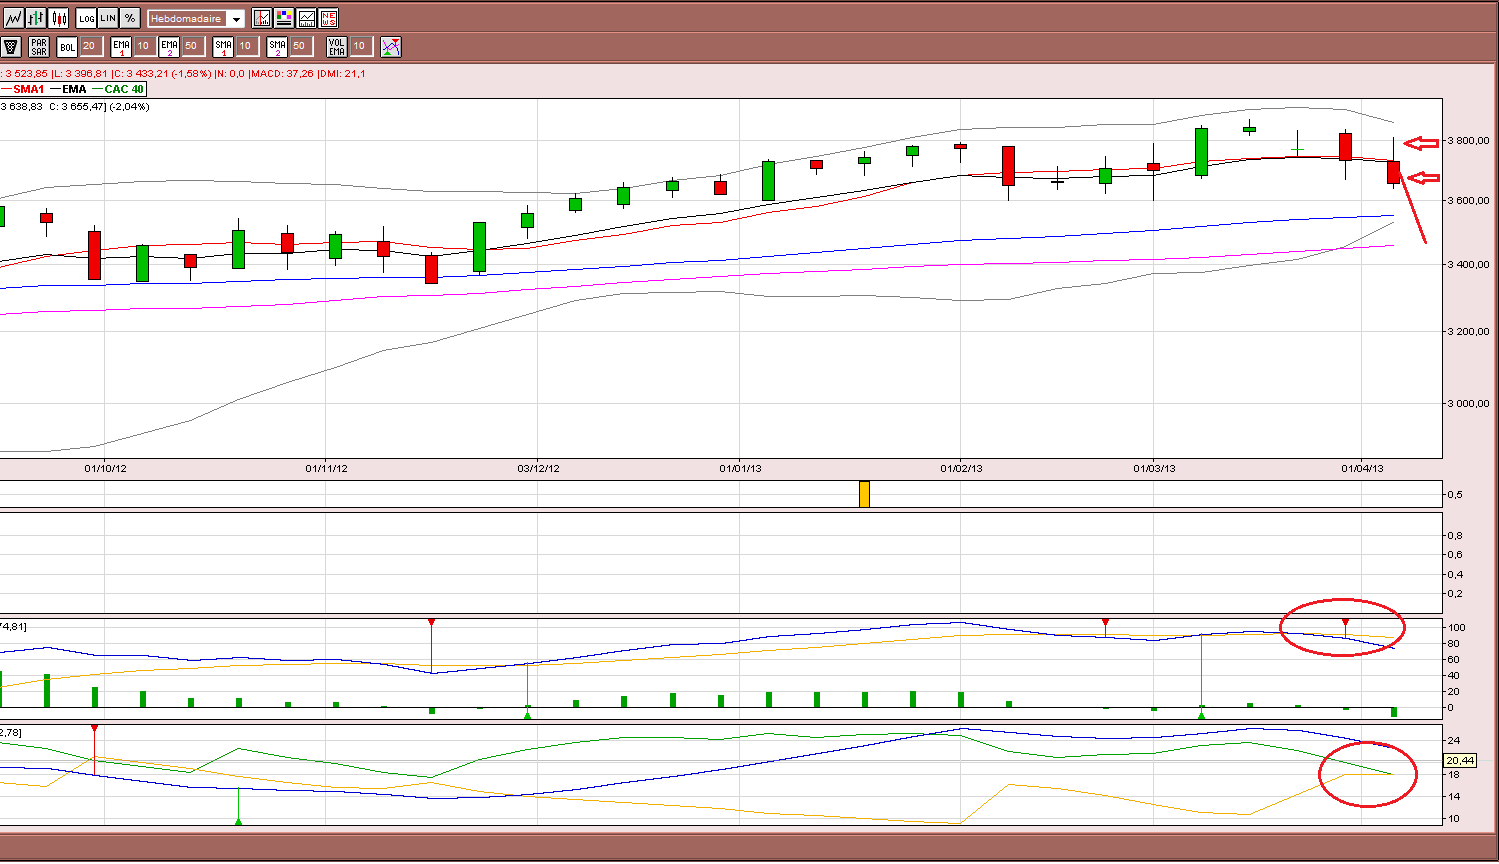Open the color palette settings icon
The image size is (1499, 864).
[284, 18]
